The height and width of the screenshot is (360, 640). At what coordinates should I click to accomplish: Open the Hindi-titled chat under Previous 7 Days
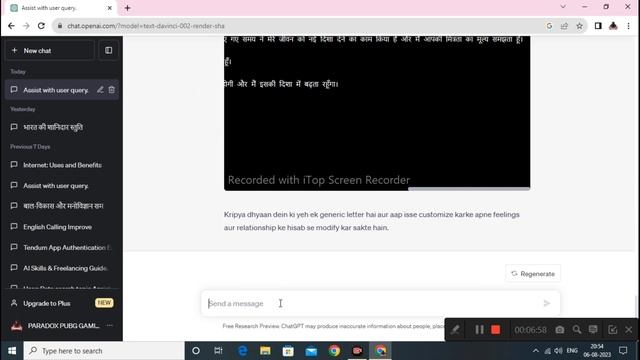62,206
